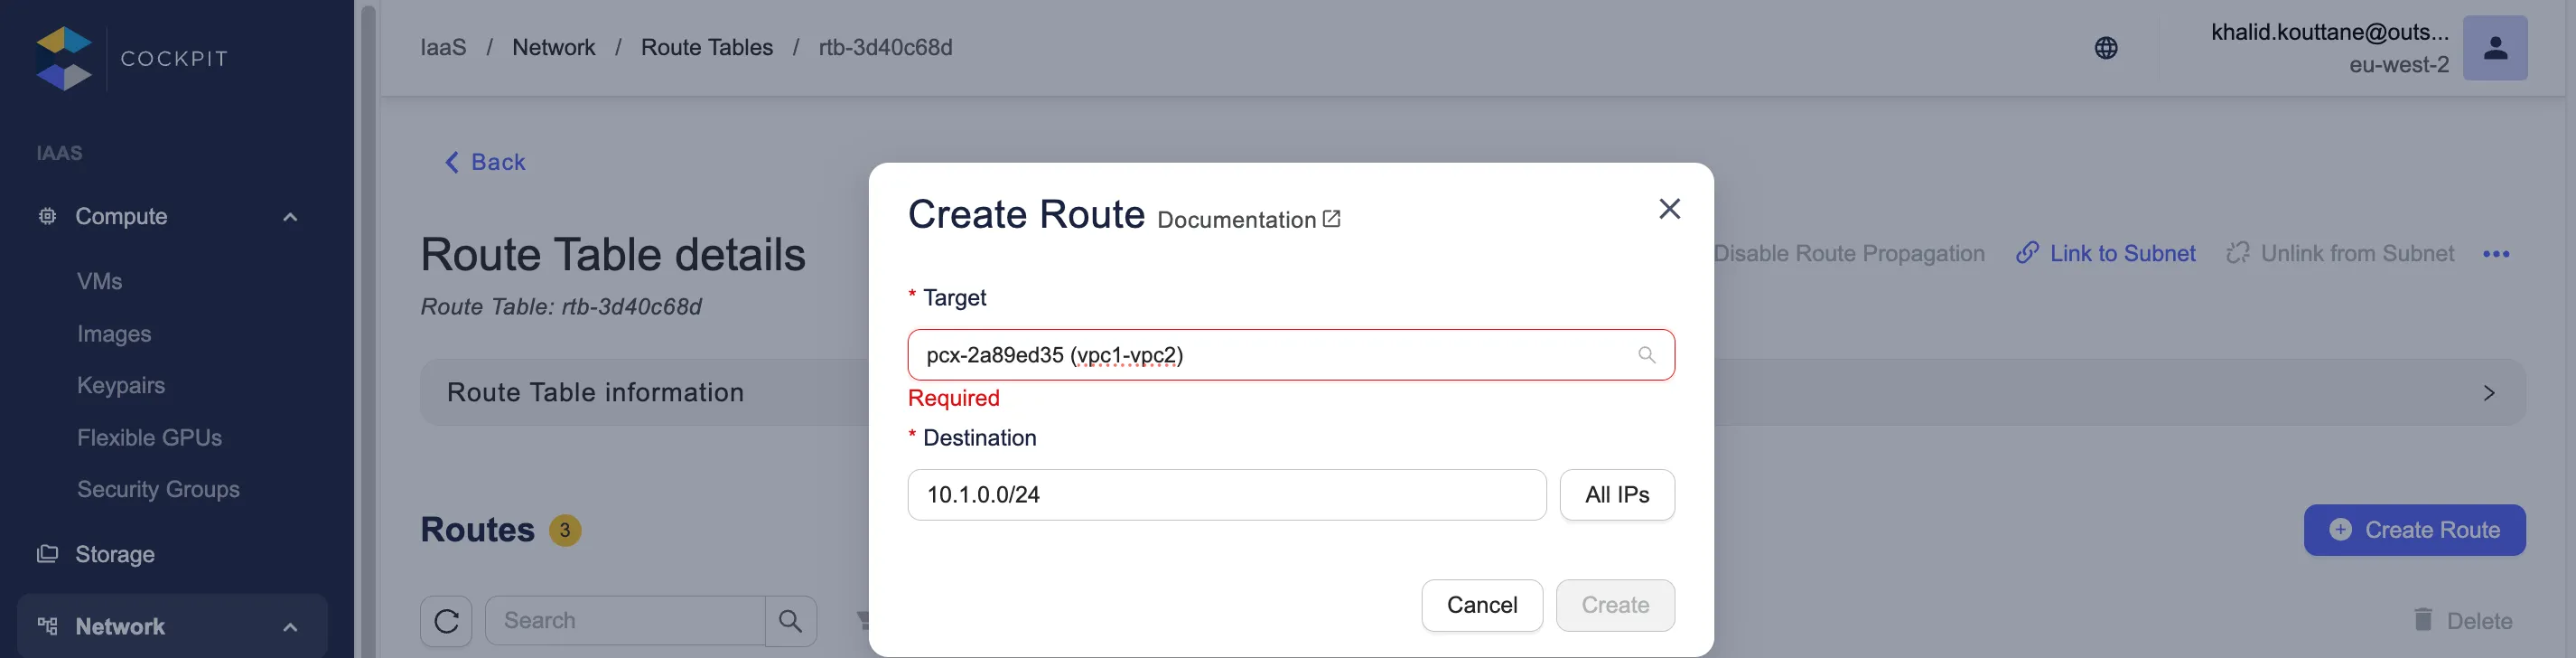Open Storage section in the sidebar
The width and height of the screenshot is (2576, 658).
114,554
